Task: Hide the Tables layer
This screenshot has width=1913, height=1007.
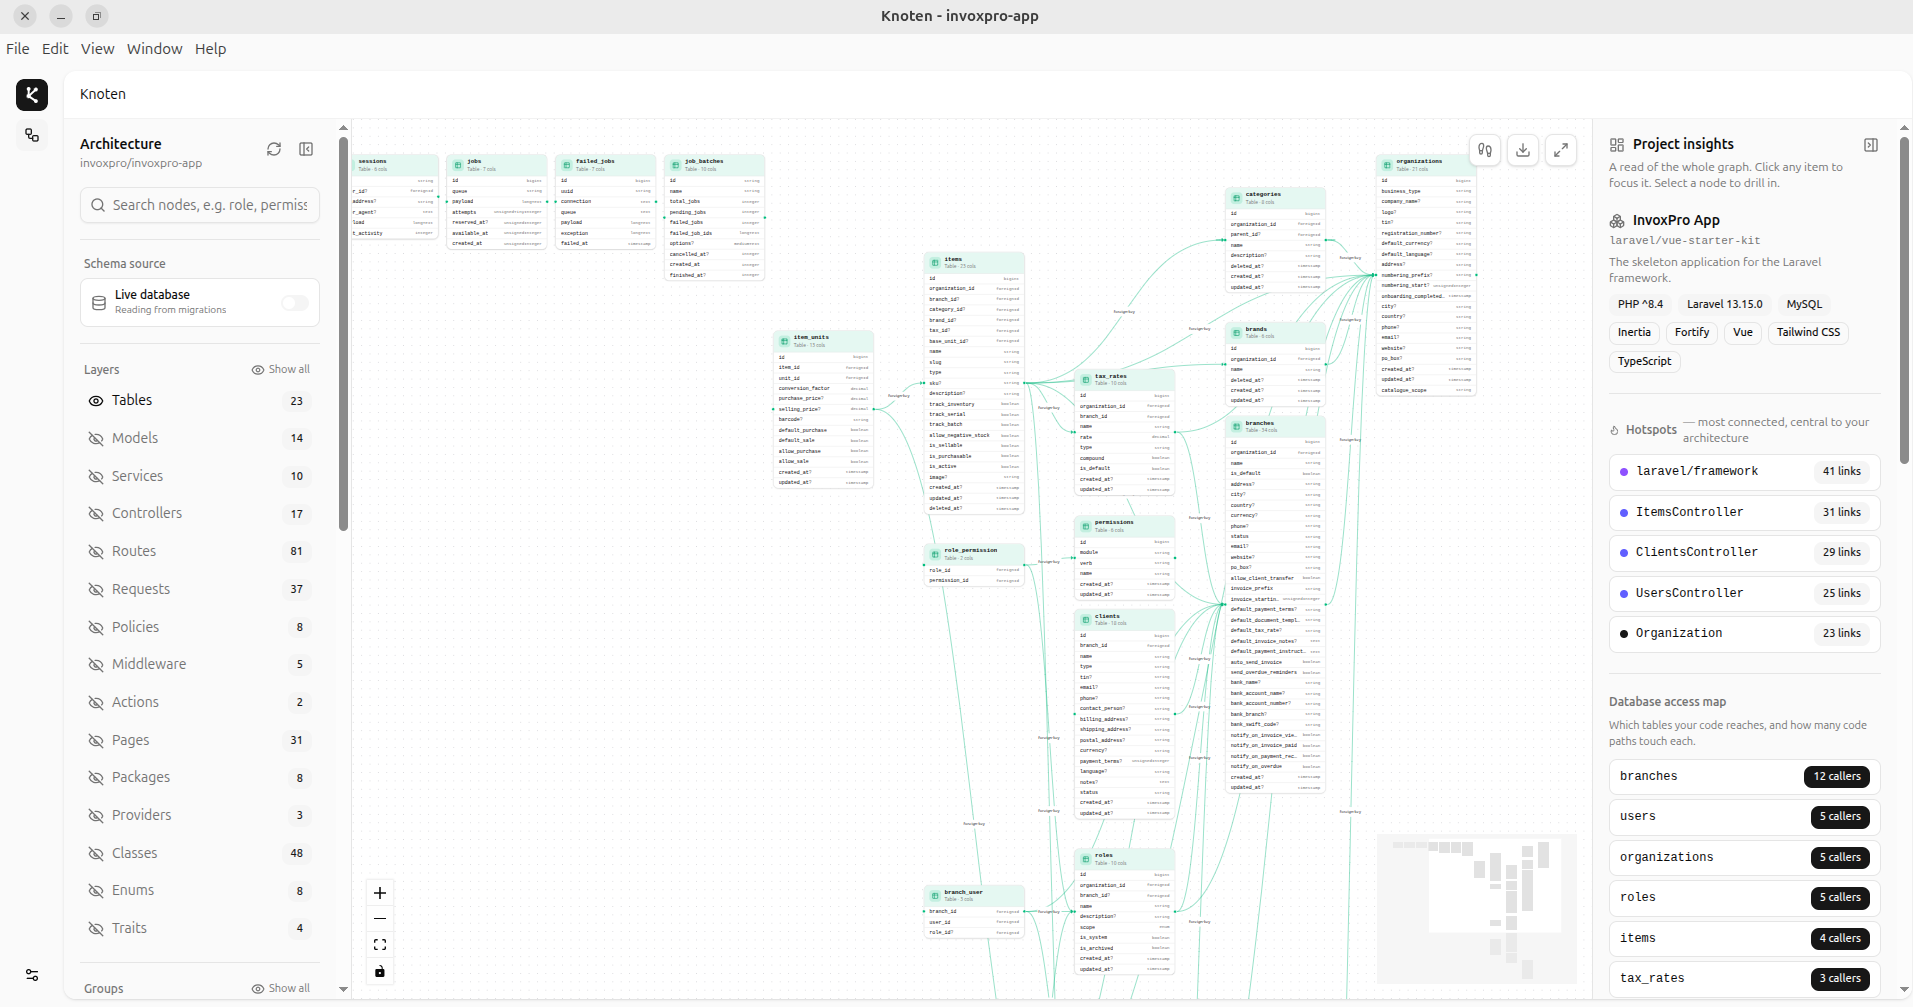Action: (96, 401)
